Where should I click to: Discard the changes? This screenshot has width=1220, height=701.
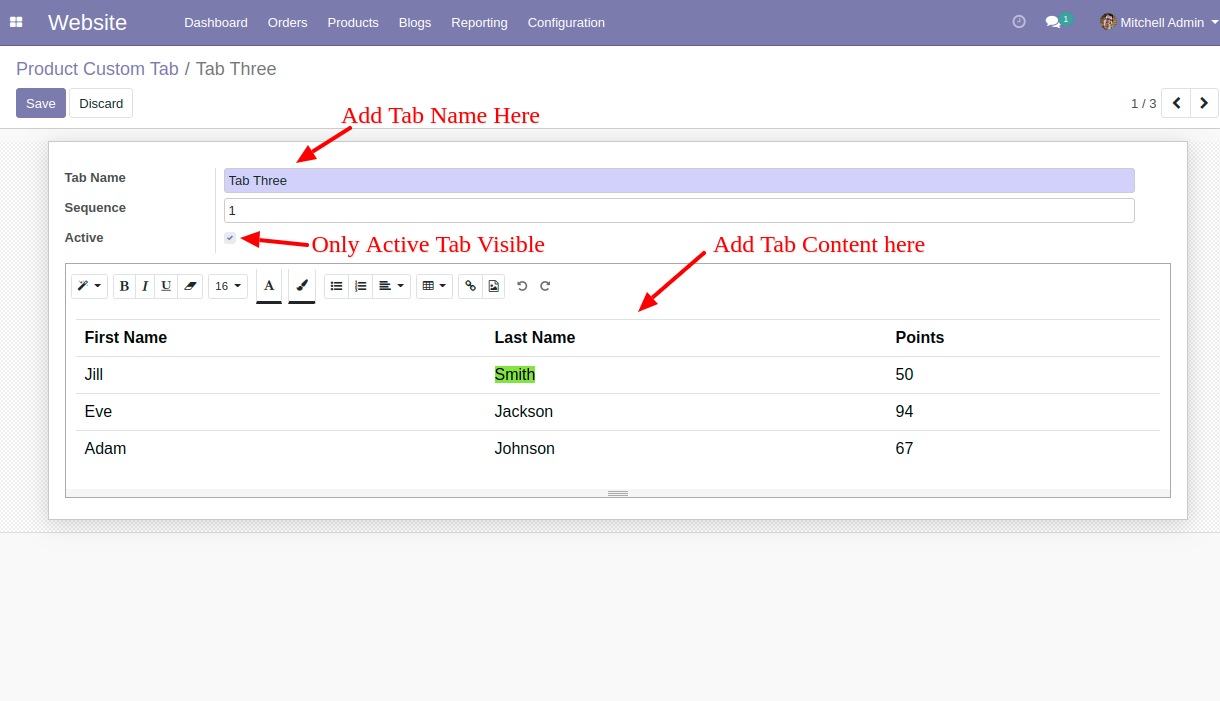(x=101, y=103)
